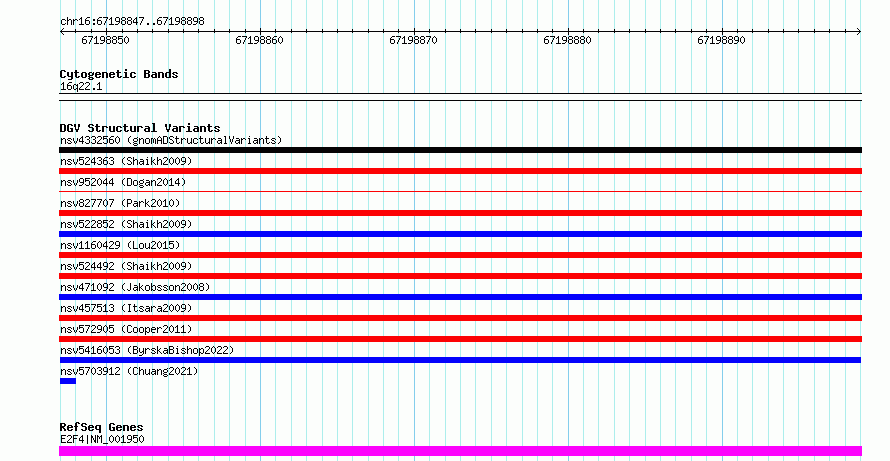890x461 pixels.
Task: Open variant nsv524492 (Shaikh2009) label
Action: point(126,266)
